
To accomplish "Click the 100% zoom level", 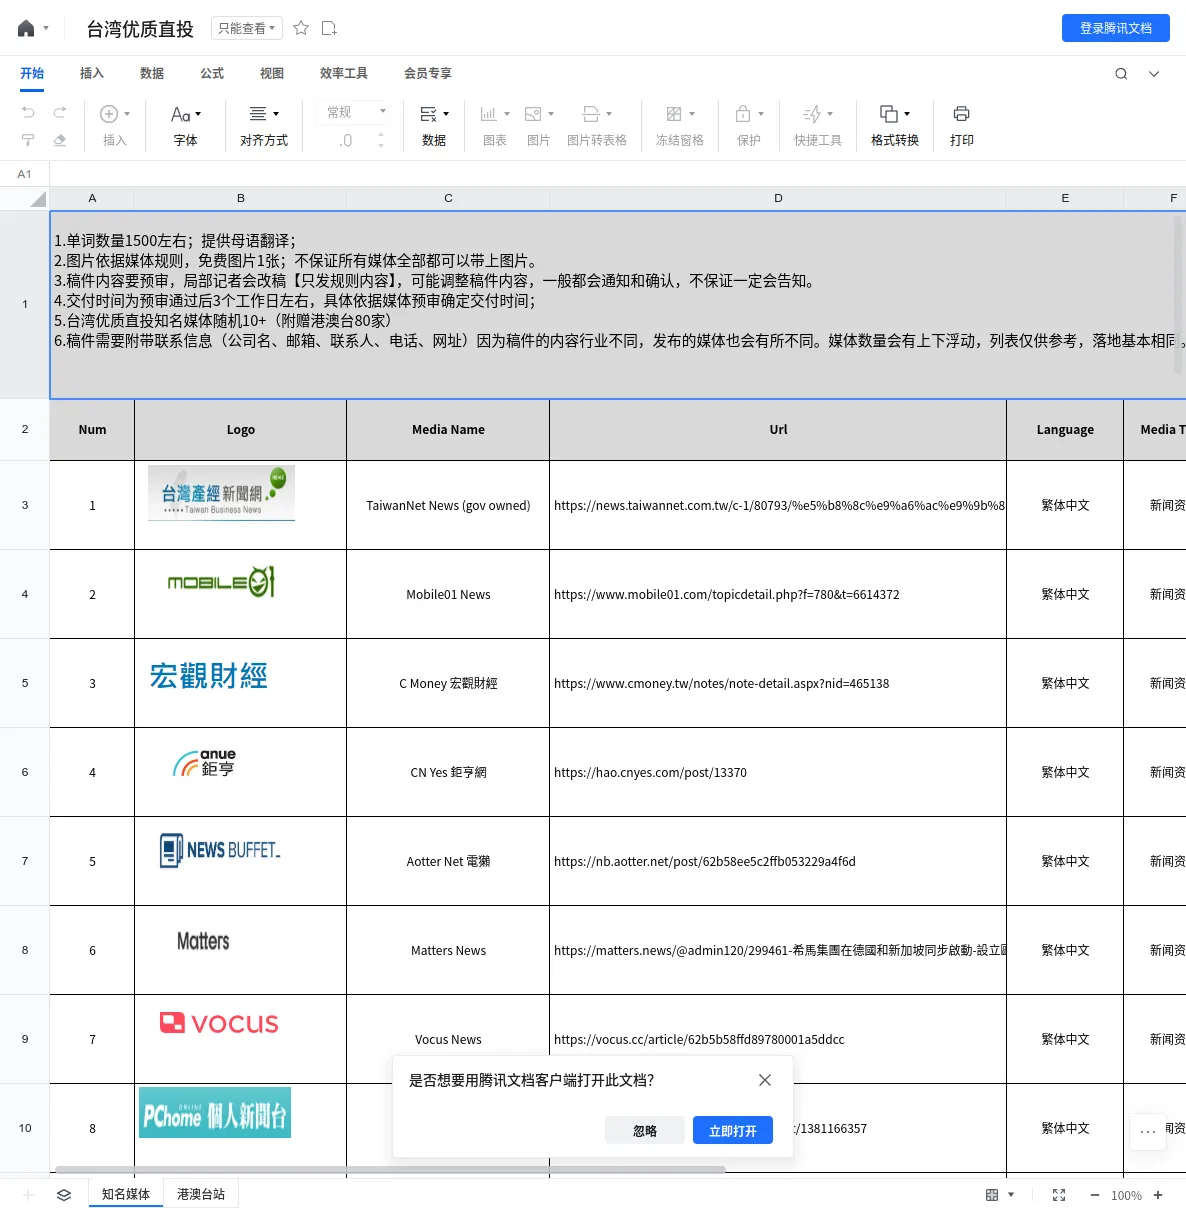I will point(1126,1195).
